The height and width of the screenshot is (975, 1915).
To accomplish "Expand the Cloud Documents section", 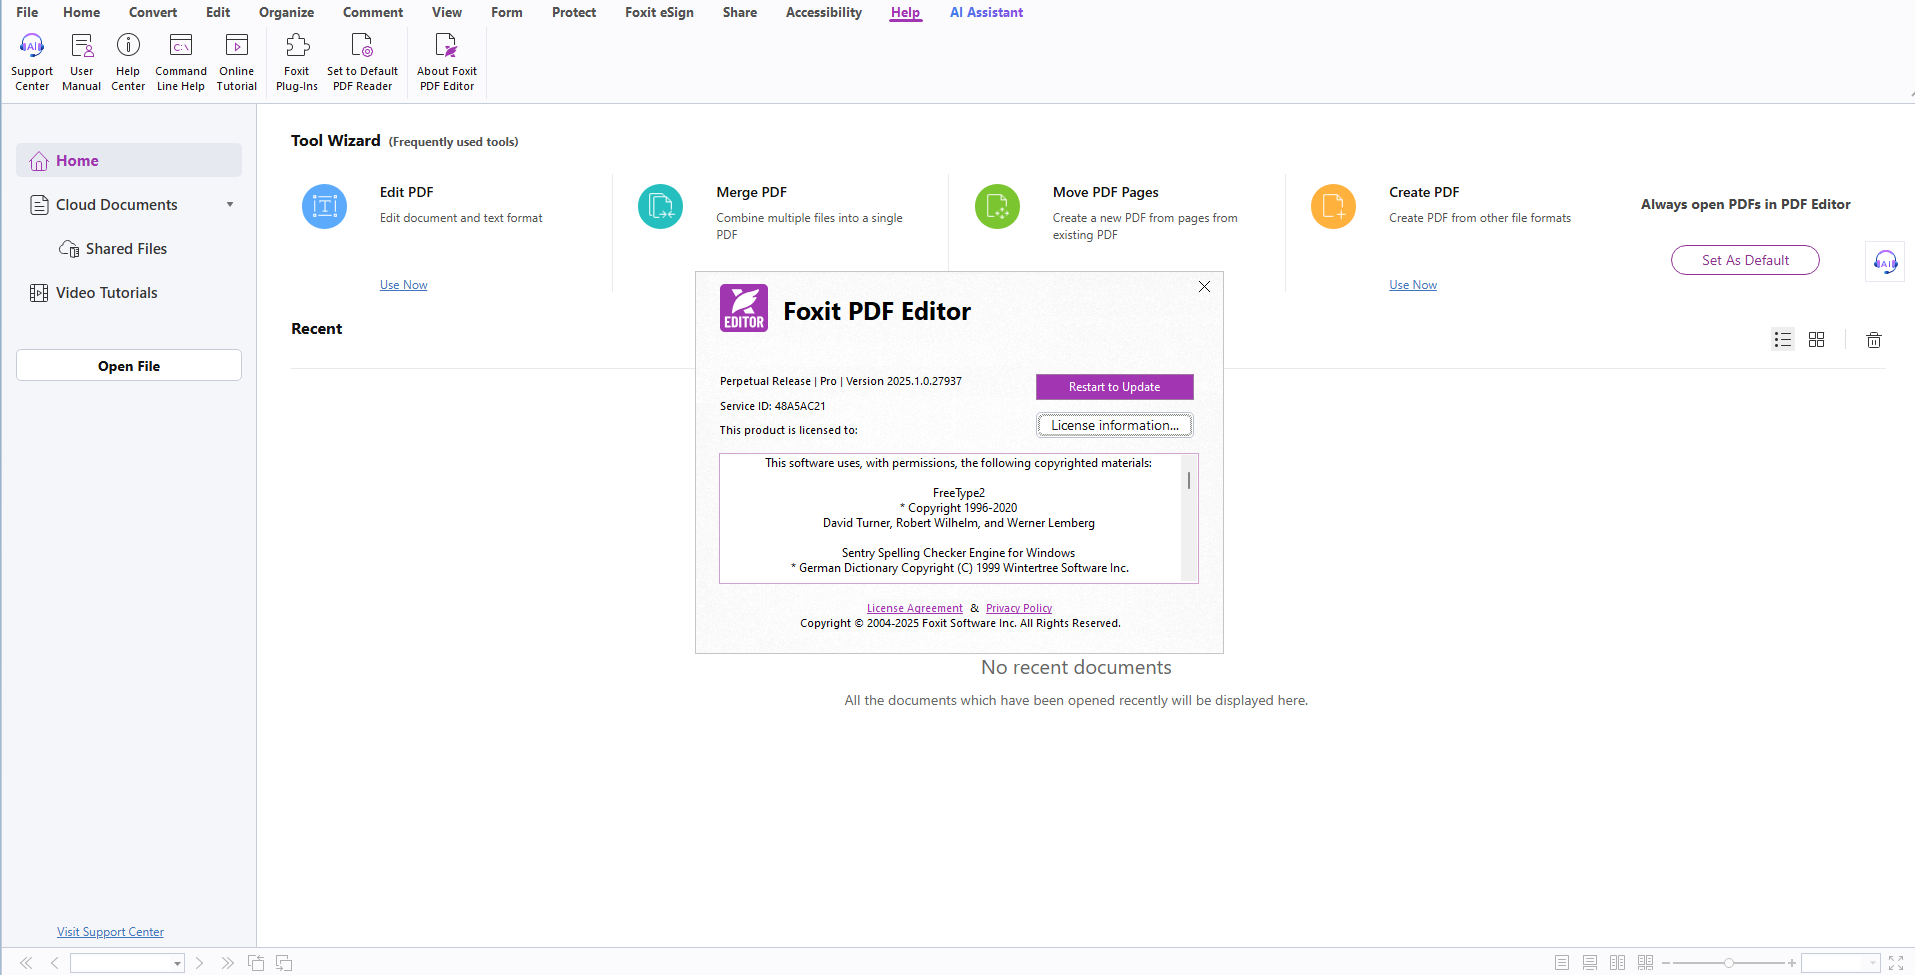I will tap(230, 205).
